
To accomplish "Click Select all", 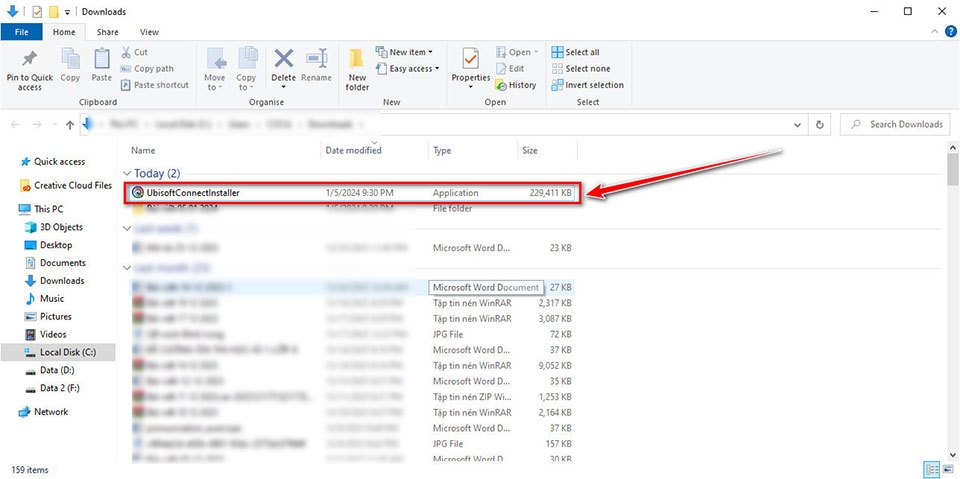I will pyautogui.click(x=576, y=52).
